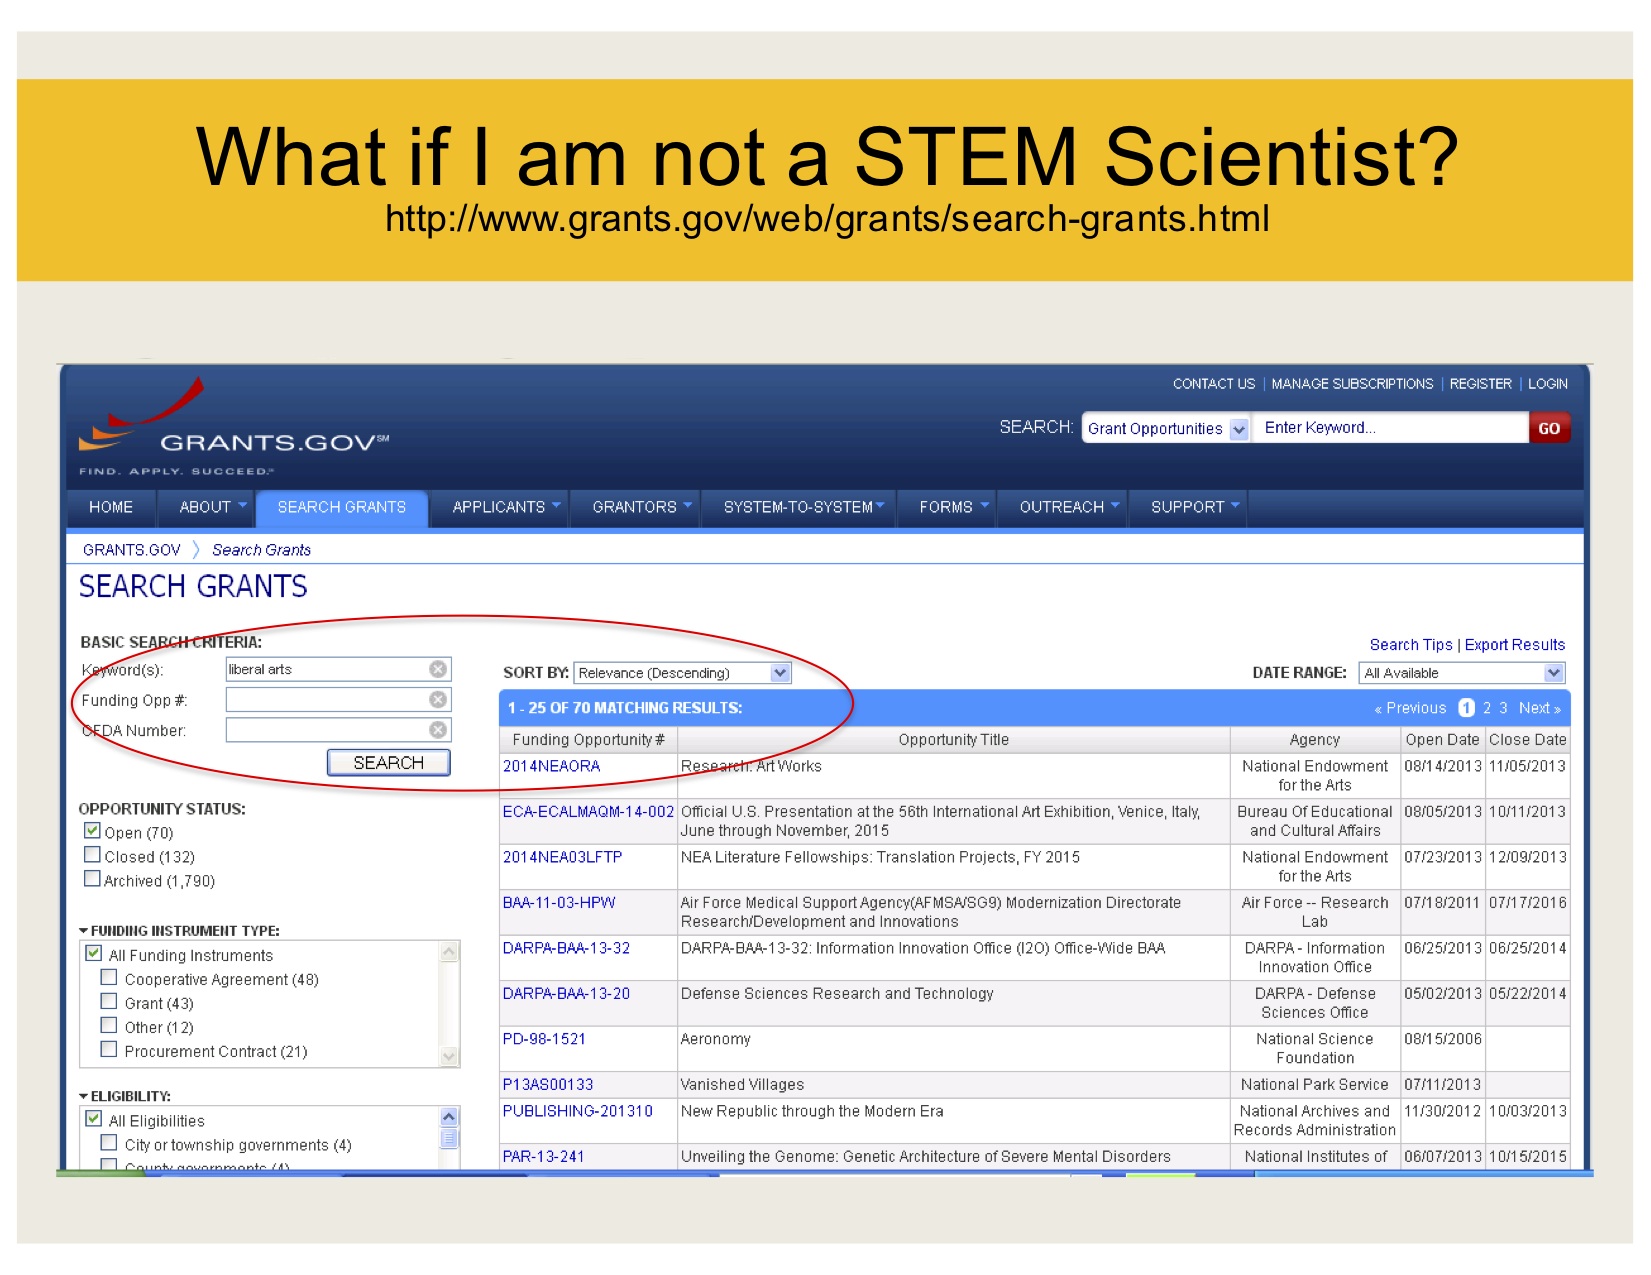
Task: Click Funding Instrument list scroll-down arrow
Action: (449, 1055)
